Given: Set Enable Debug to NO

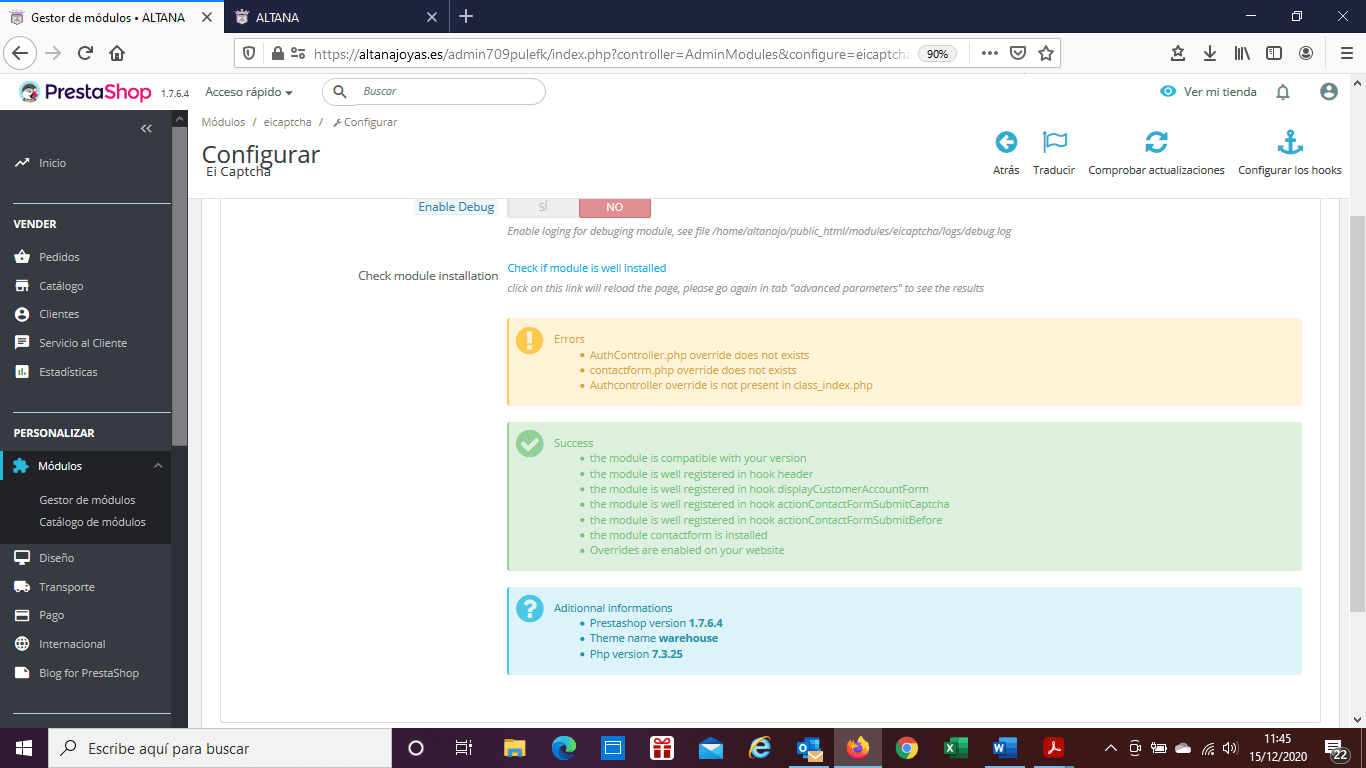Looking at the screenshot, I should tap(615, 207).
